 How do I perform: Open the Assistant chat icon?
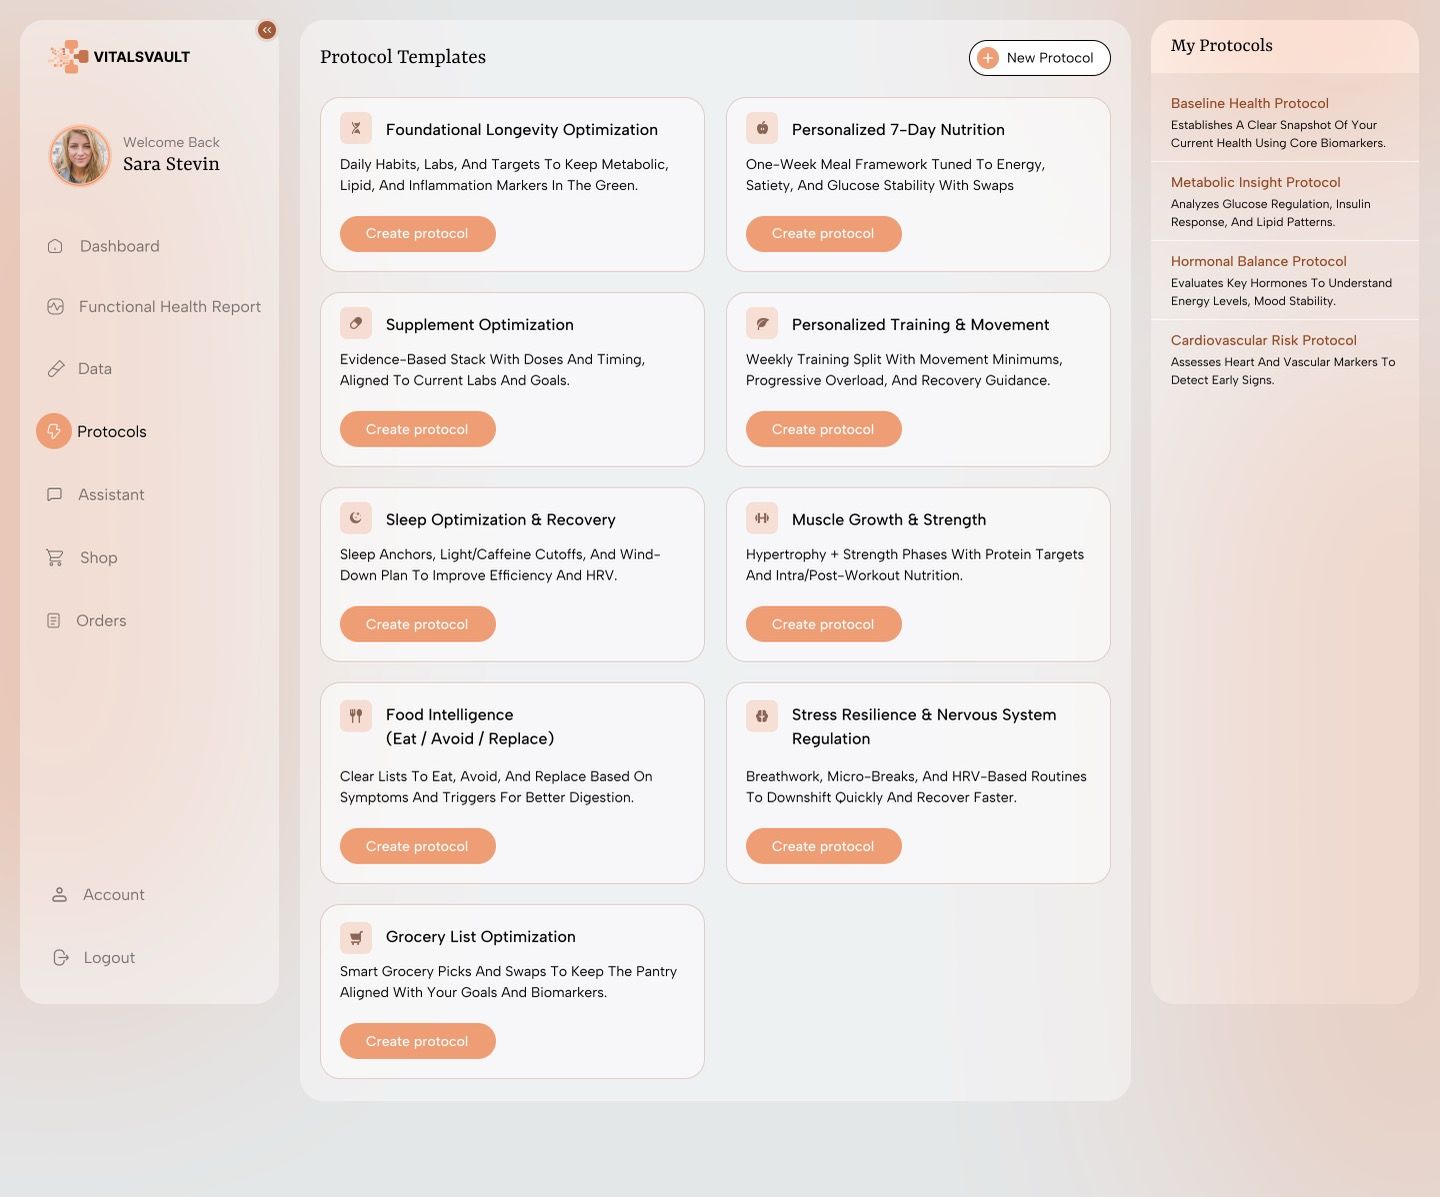point(55,495)
